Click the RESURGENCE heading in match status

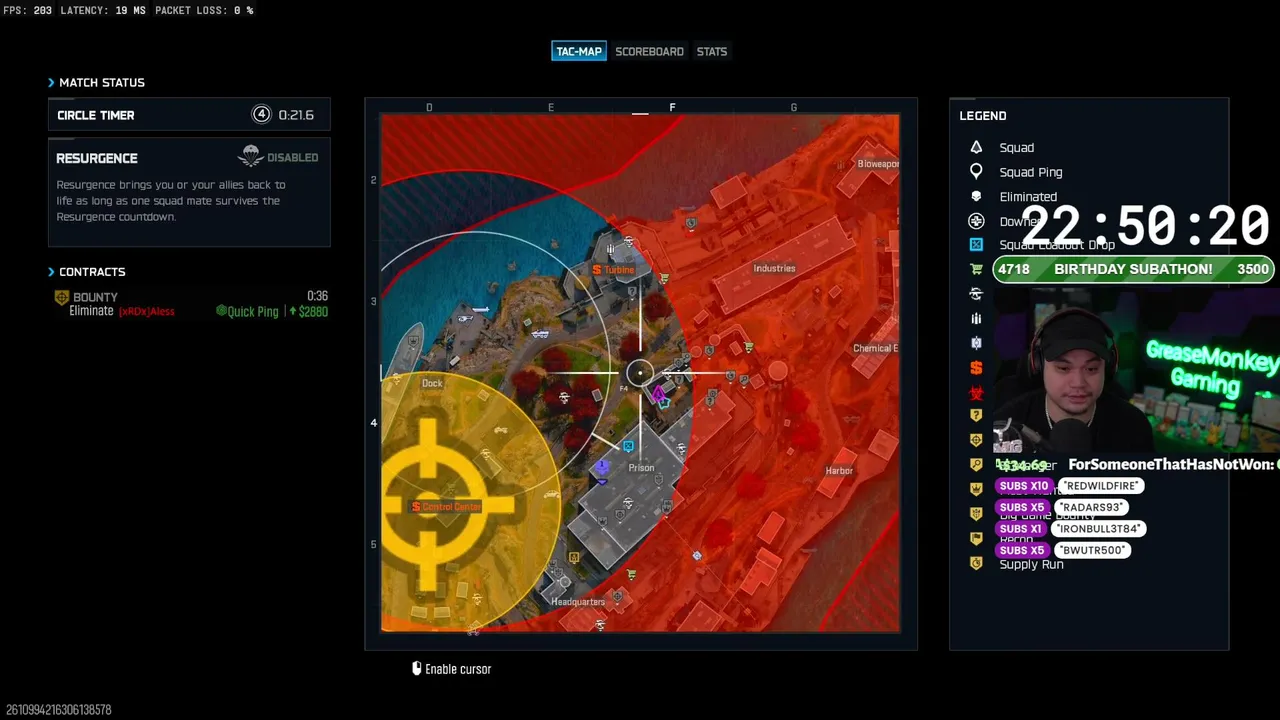pos(97,158)
